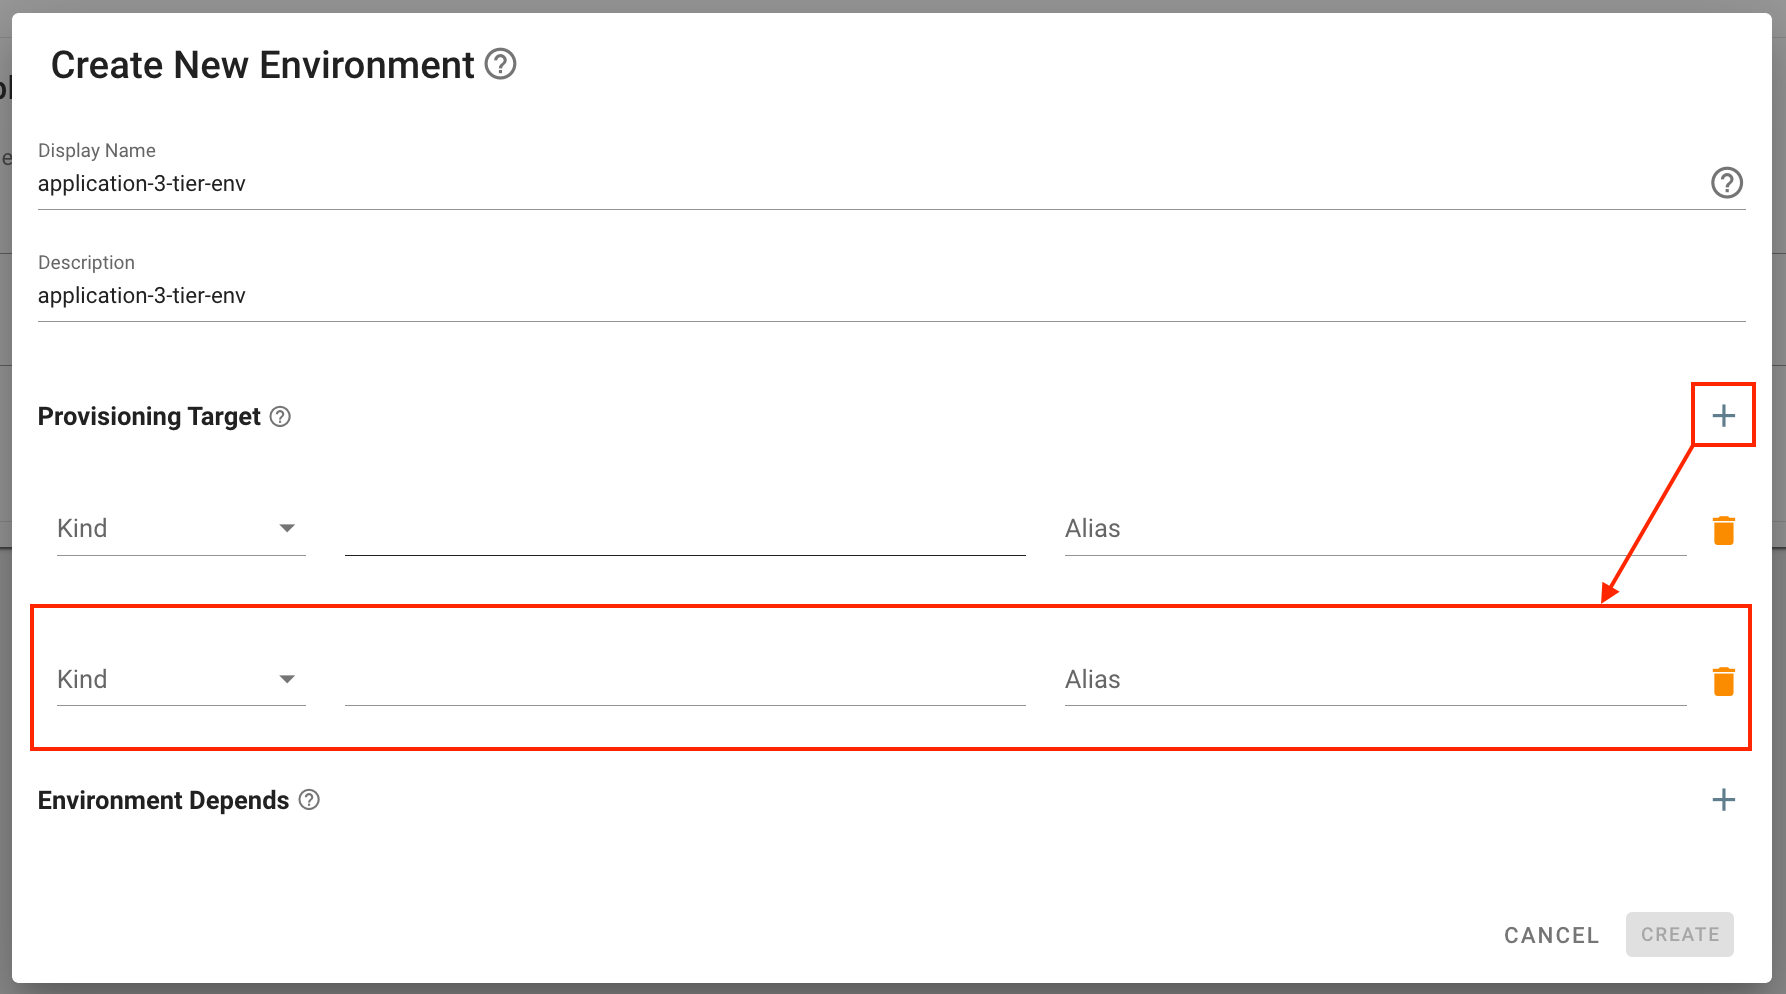
Task: Delete the second provisioning target row
Action: click(1723, 681)
